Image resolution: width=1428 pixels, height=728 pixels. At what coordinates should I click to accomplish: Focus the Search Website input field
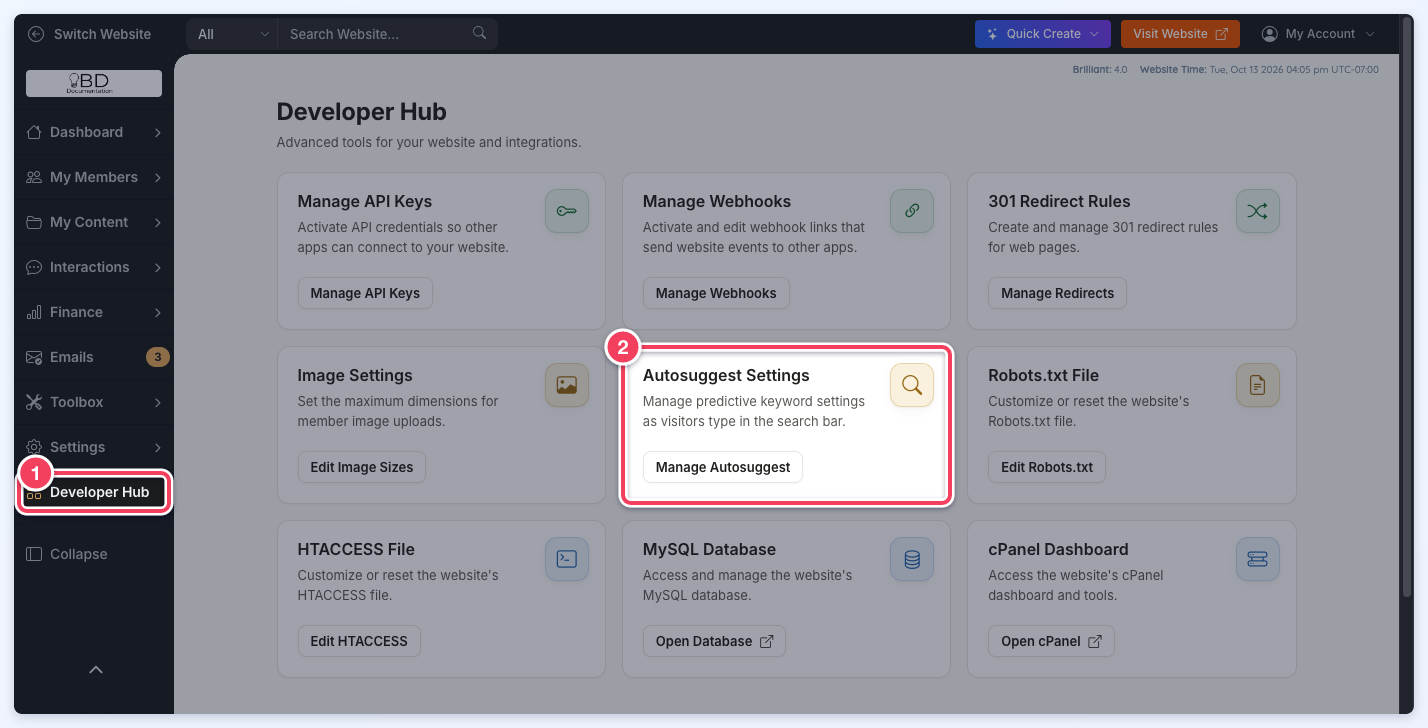[376, 34]
